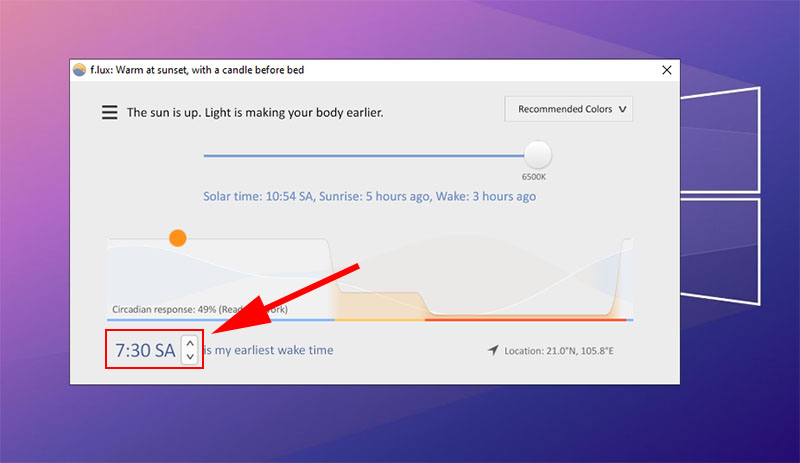Click the yellow sunset segment of timeline bar
This screenshot has height=463, width=800.
tap(380, 320)
